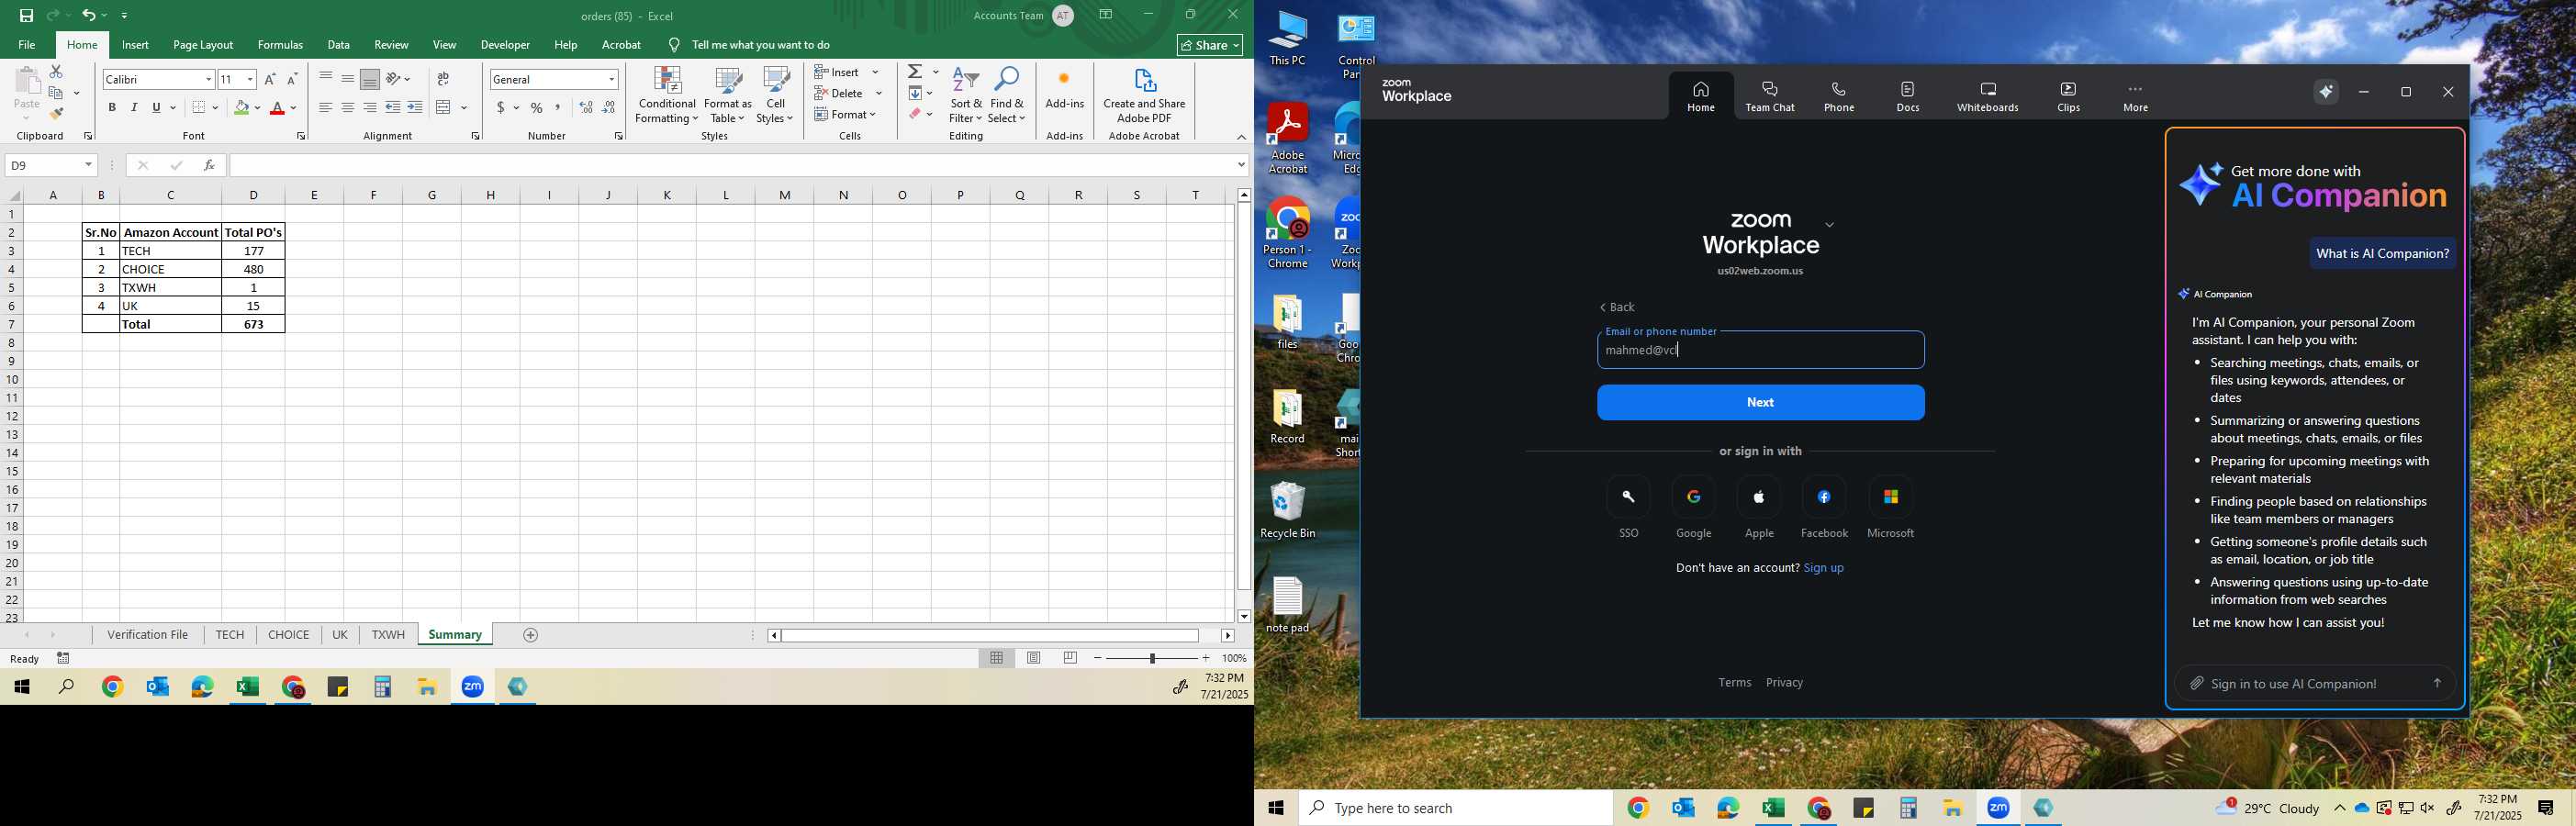The image size is (2576, 826).
Task: Open the Data ribbon tab
Action: [x=339, y=45]
